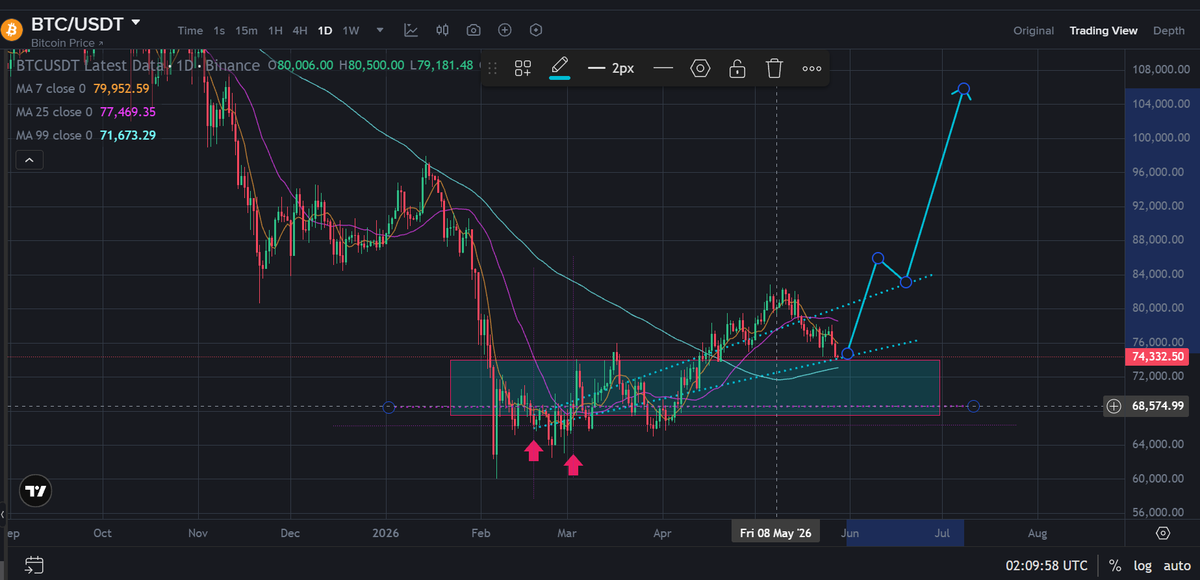Select the right pink up-arrow marker
Image resolution: width=1200 pixels, height=580 pixels.
[573, 464]
